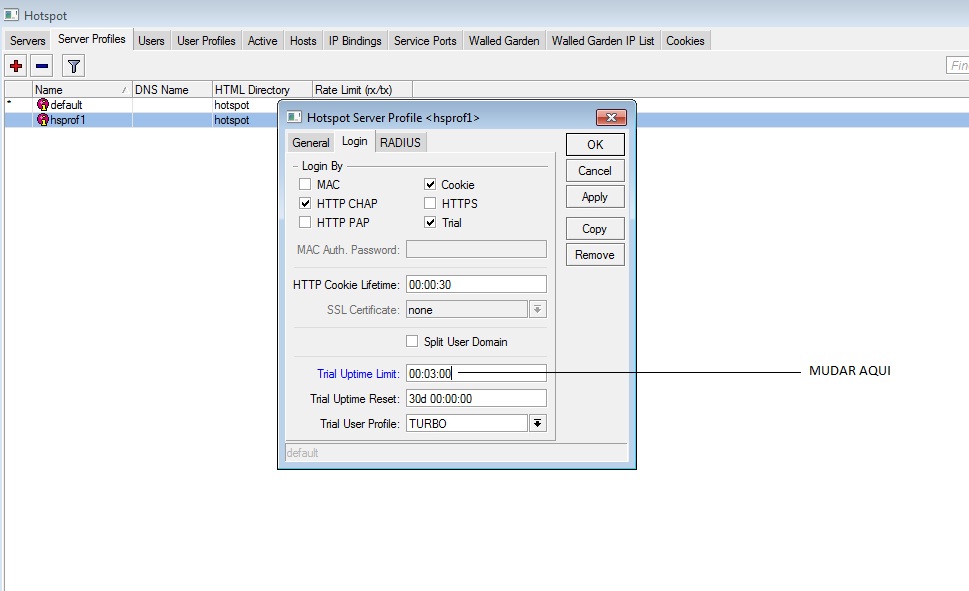Enable the Split User Domain checkbox
Image resolution: width=969 pixels, height=591 pixels.
(x=412, y=341)
